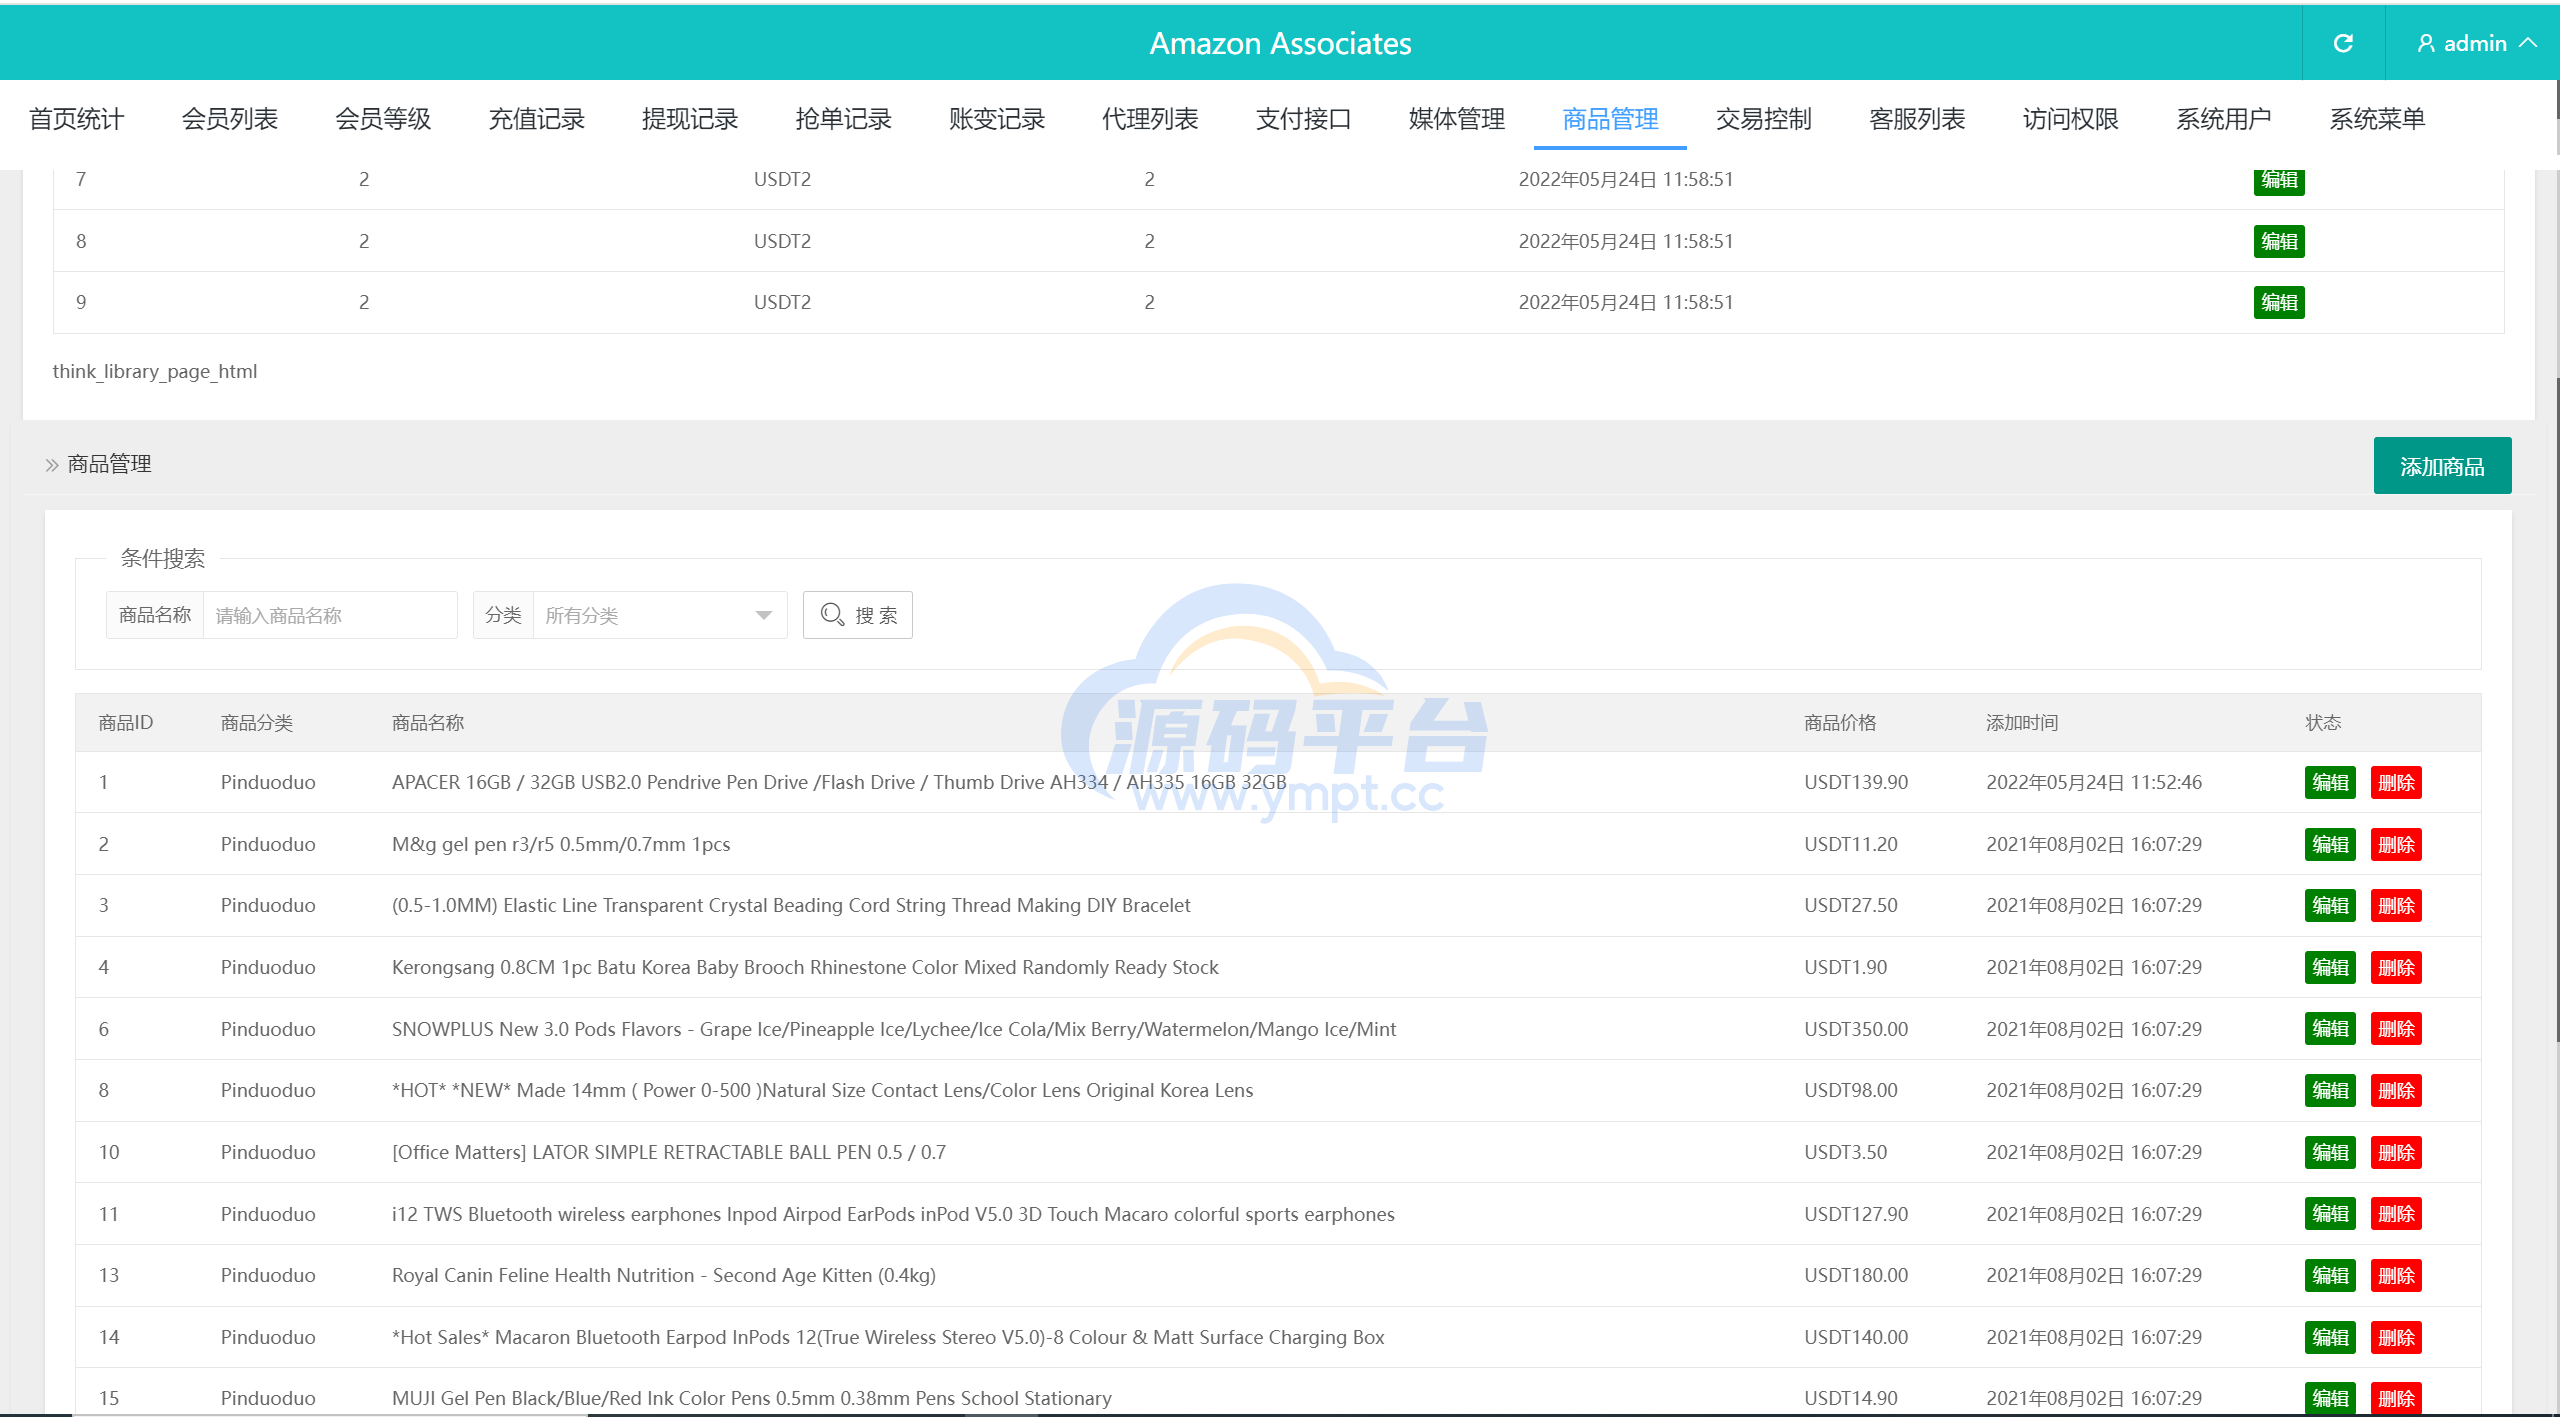Delete the LATOR retractable ball pen
The image size is (2560, 1417).
[2396, 1152]
